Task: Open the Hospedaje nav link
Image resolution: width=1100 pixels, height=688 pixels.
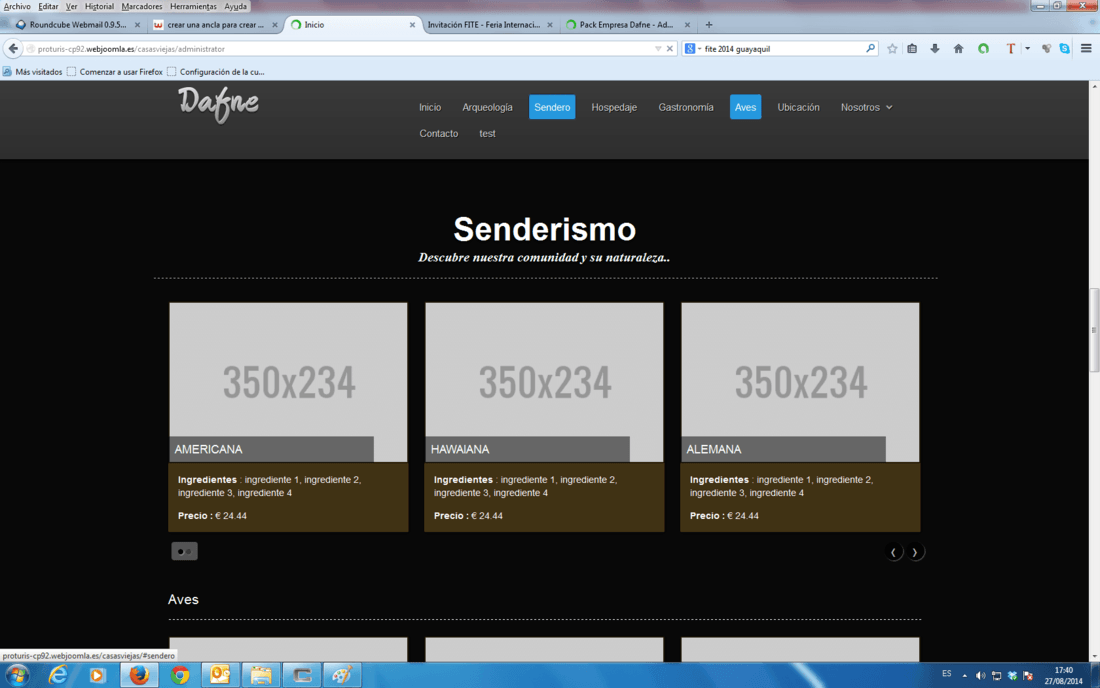Action: pyautogui.click(x=614, y=107)
